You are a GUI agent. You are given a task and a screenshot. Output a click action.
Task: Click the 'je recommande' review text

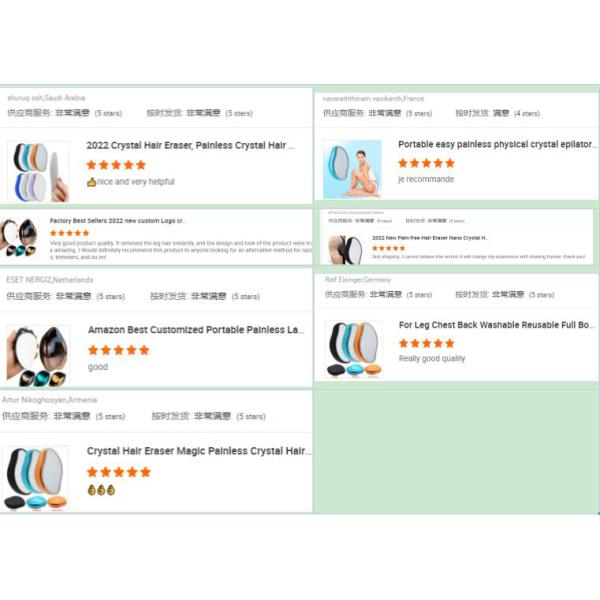[426, 179]
